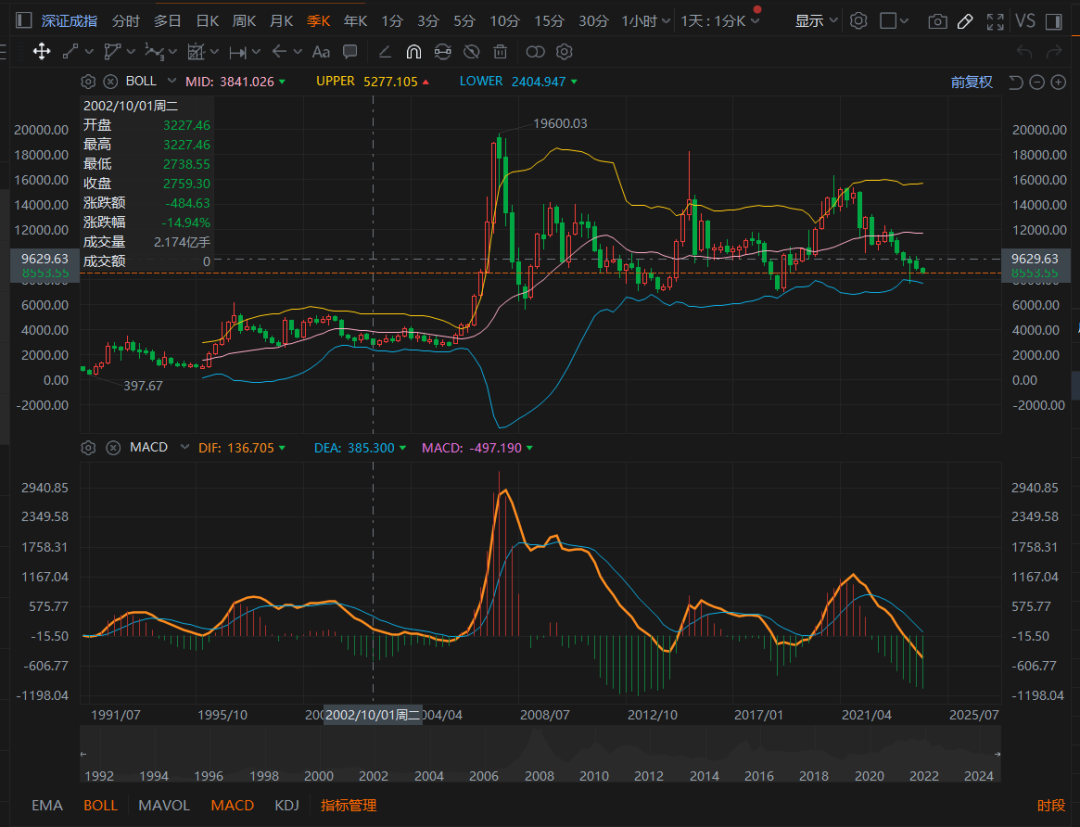Open the BOLL indicator dropdown arrow
The image size is (1080, 827).
point(171,81)
